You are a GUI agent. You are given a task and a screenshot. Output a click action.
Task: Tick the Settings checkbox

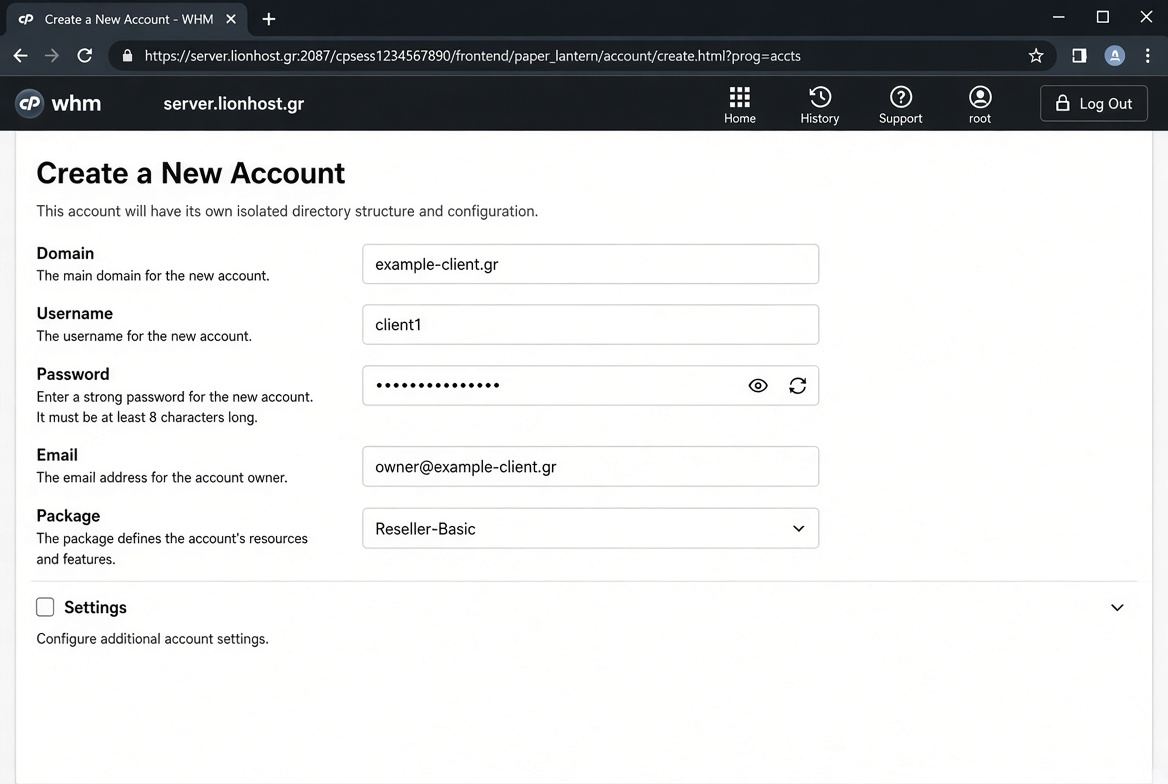click(x=45, y=607)
